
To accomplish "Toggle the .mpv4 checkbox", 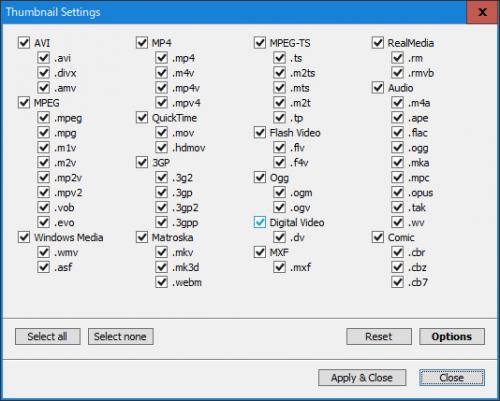I will tap(162, 103).
